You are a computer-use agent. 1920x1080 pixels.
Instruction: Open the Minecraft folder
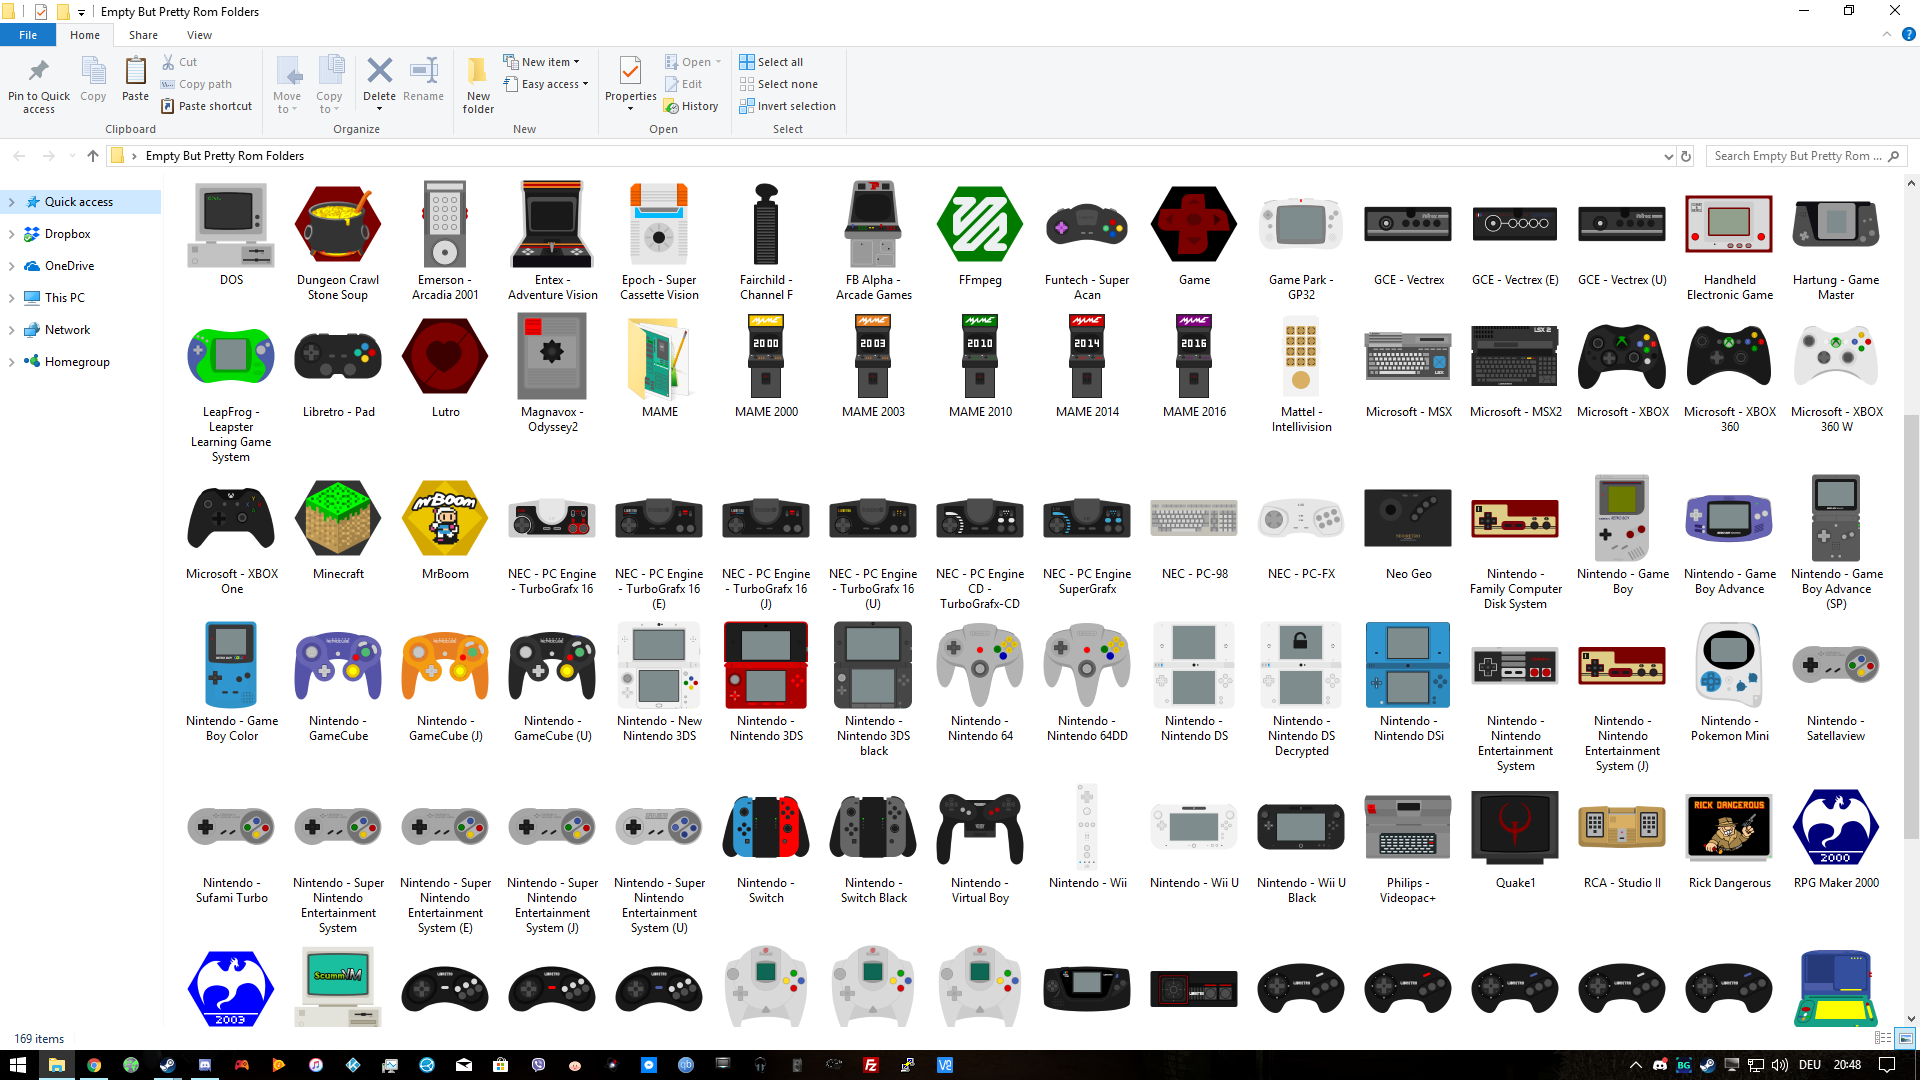pos(338,518)
